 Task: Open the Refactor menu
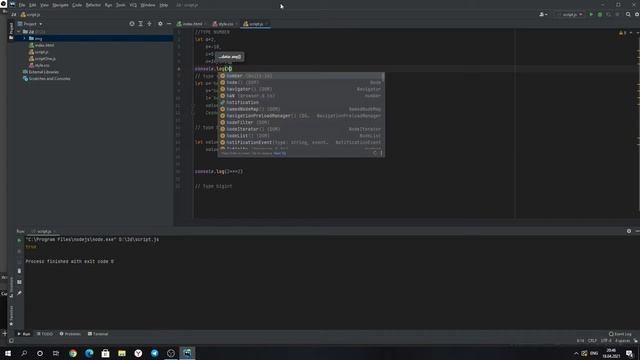click(x=93, y=5)
